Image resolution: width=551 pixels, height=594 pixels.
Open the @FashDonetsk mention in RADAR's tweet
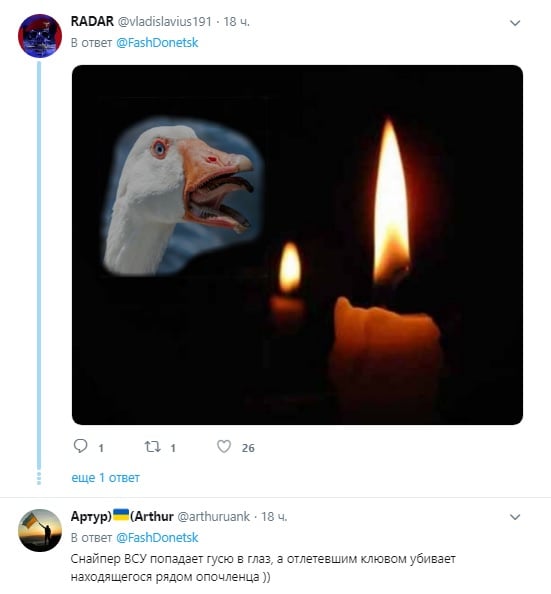pos(157,43)
